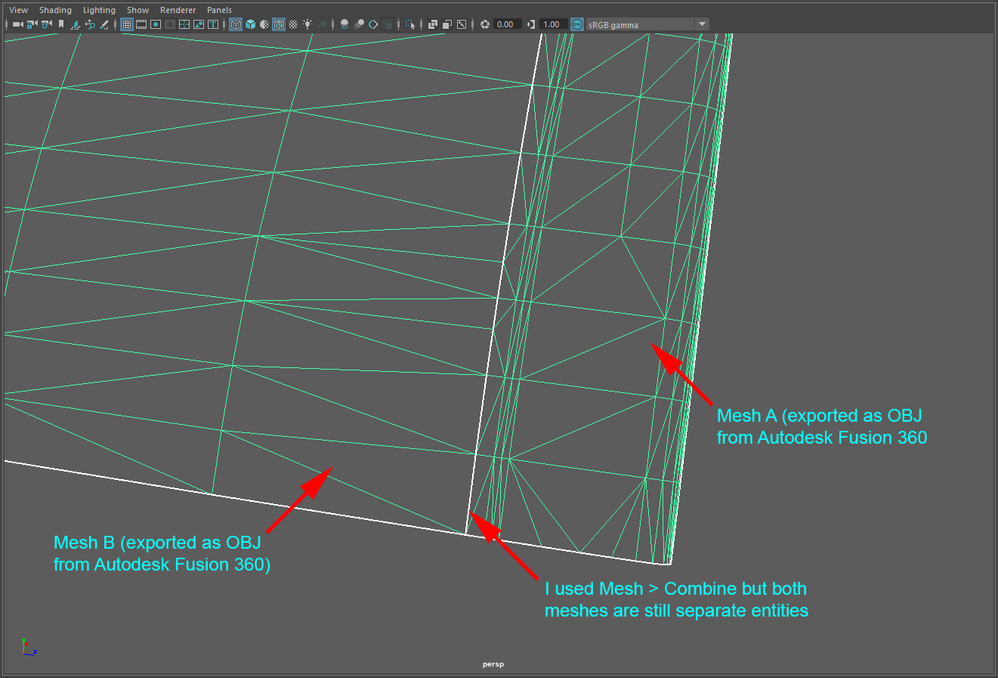Click the 2D Pan/Zoom icon
The width and height of the screenshot is (998, 678).
90,24
